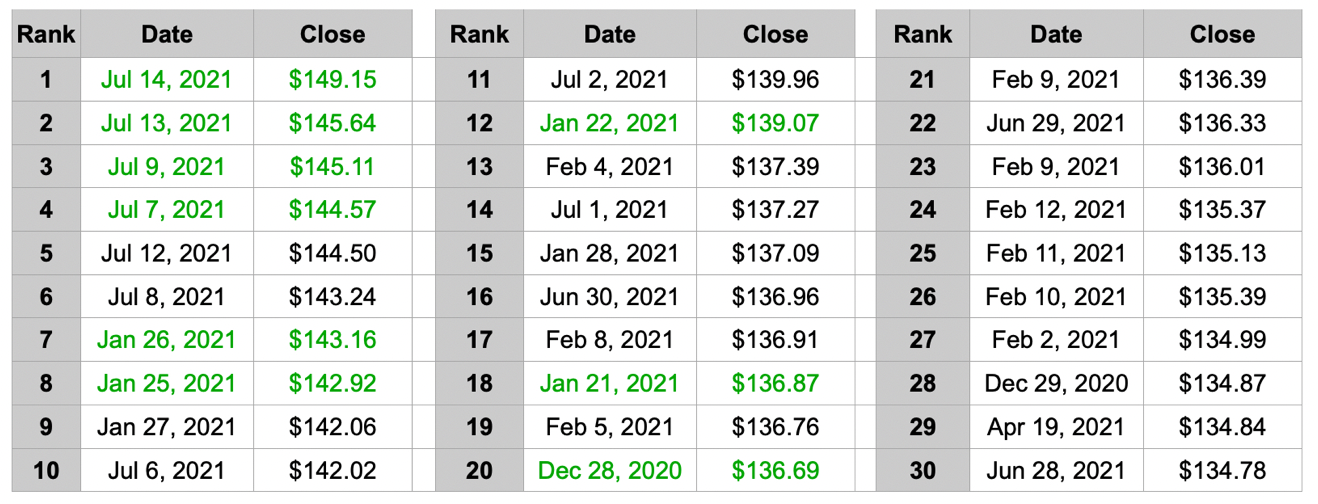The image size is (1318, 504).
Task: Select the rank 15 cell
Action: pos(480,253)
